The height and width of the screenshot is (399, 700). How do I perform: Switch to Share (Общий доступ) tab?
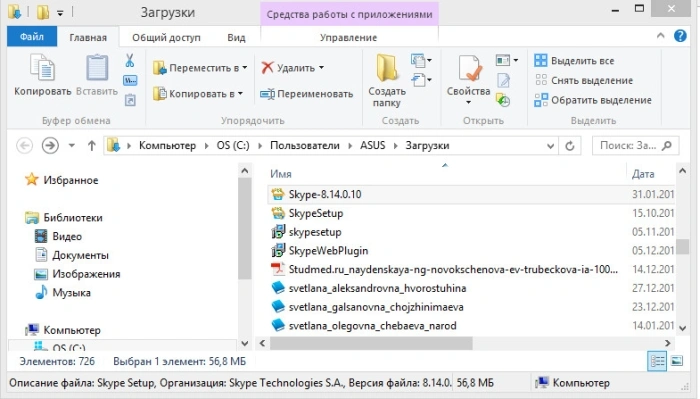point(166,37)
